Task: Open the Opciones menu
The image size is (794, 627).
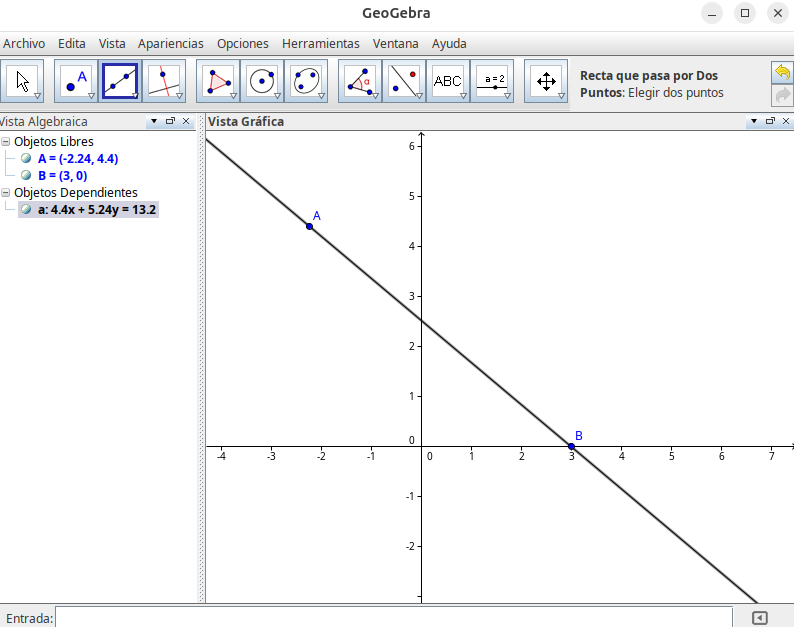Action: click(243, 44)
